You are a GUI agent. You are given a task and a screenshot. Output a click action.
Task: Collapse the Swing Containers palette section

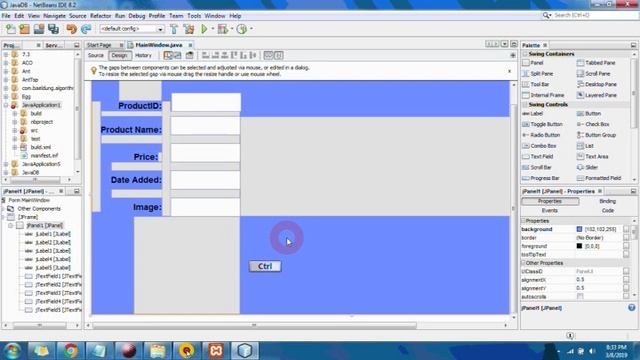click(x=525, y=54)
